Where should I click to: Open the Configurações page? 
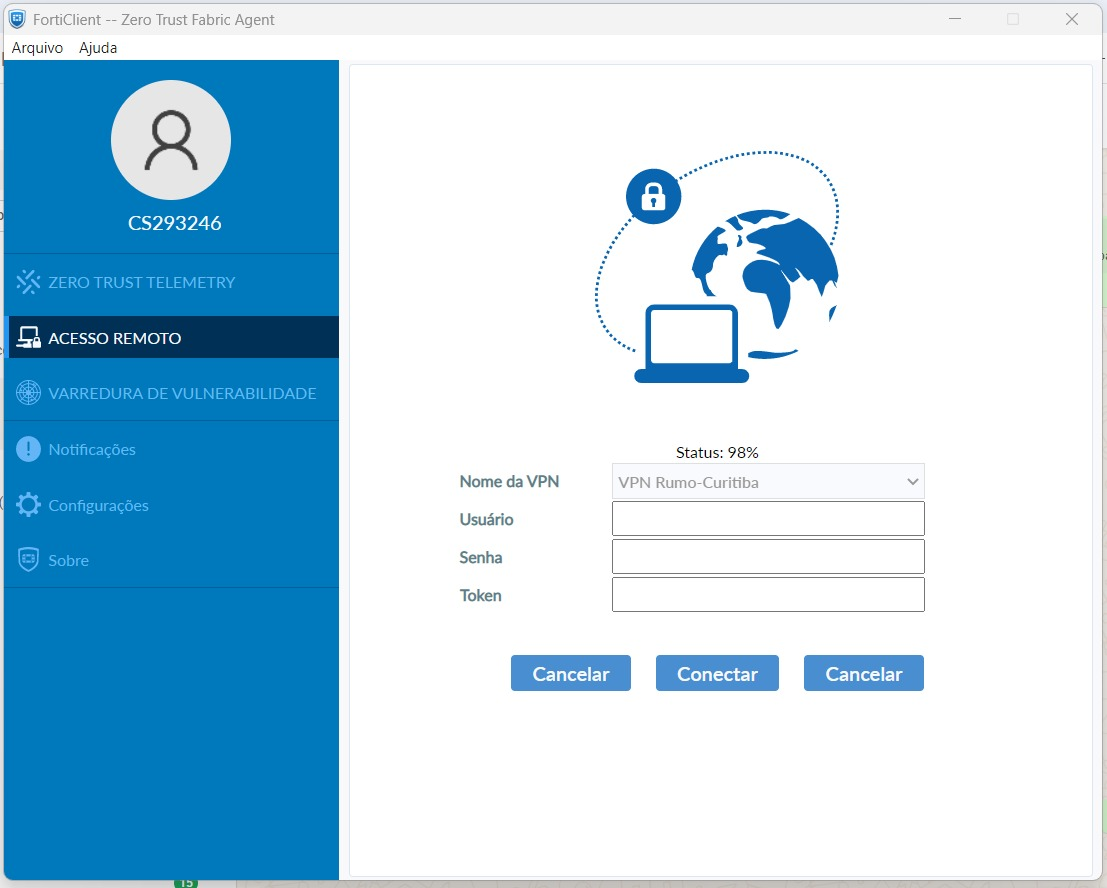172,505
